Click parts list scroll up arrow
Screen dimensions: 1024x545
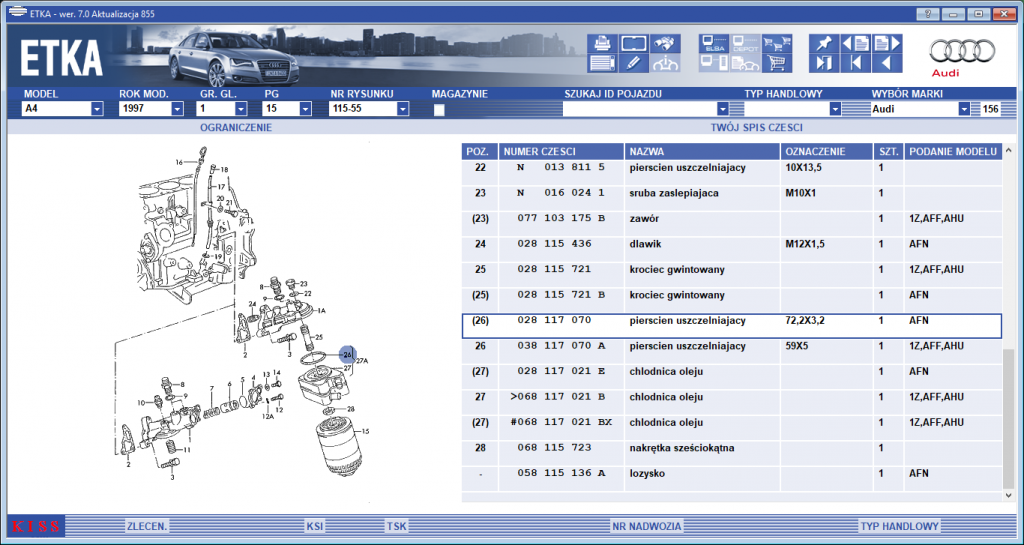click(x=1009, y=150)
